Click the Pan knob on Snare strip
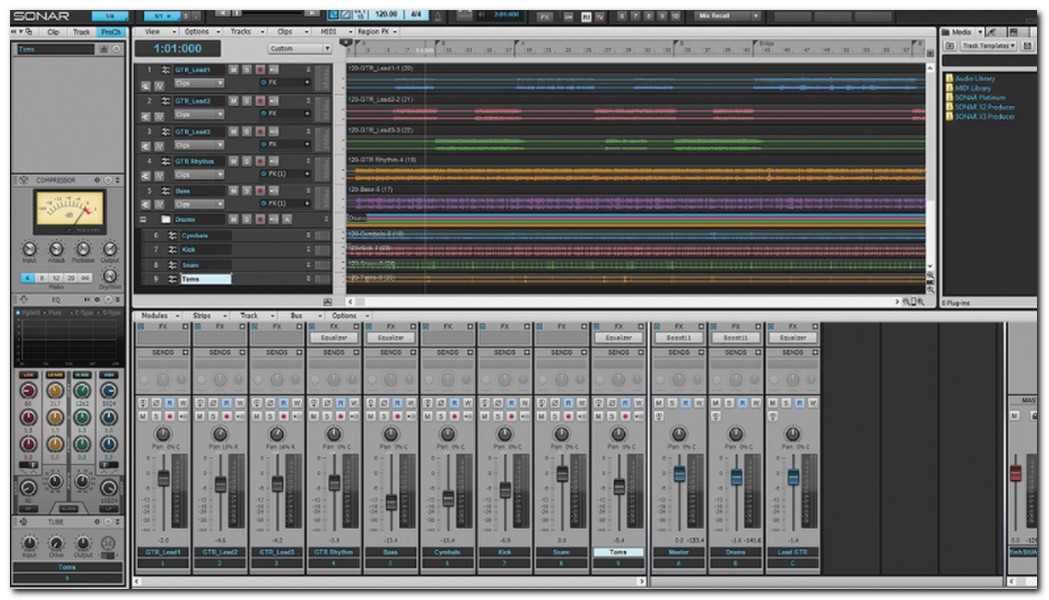1049x600 pixels. (x=562, y=433)
